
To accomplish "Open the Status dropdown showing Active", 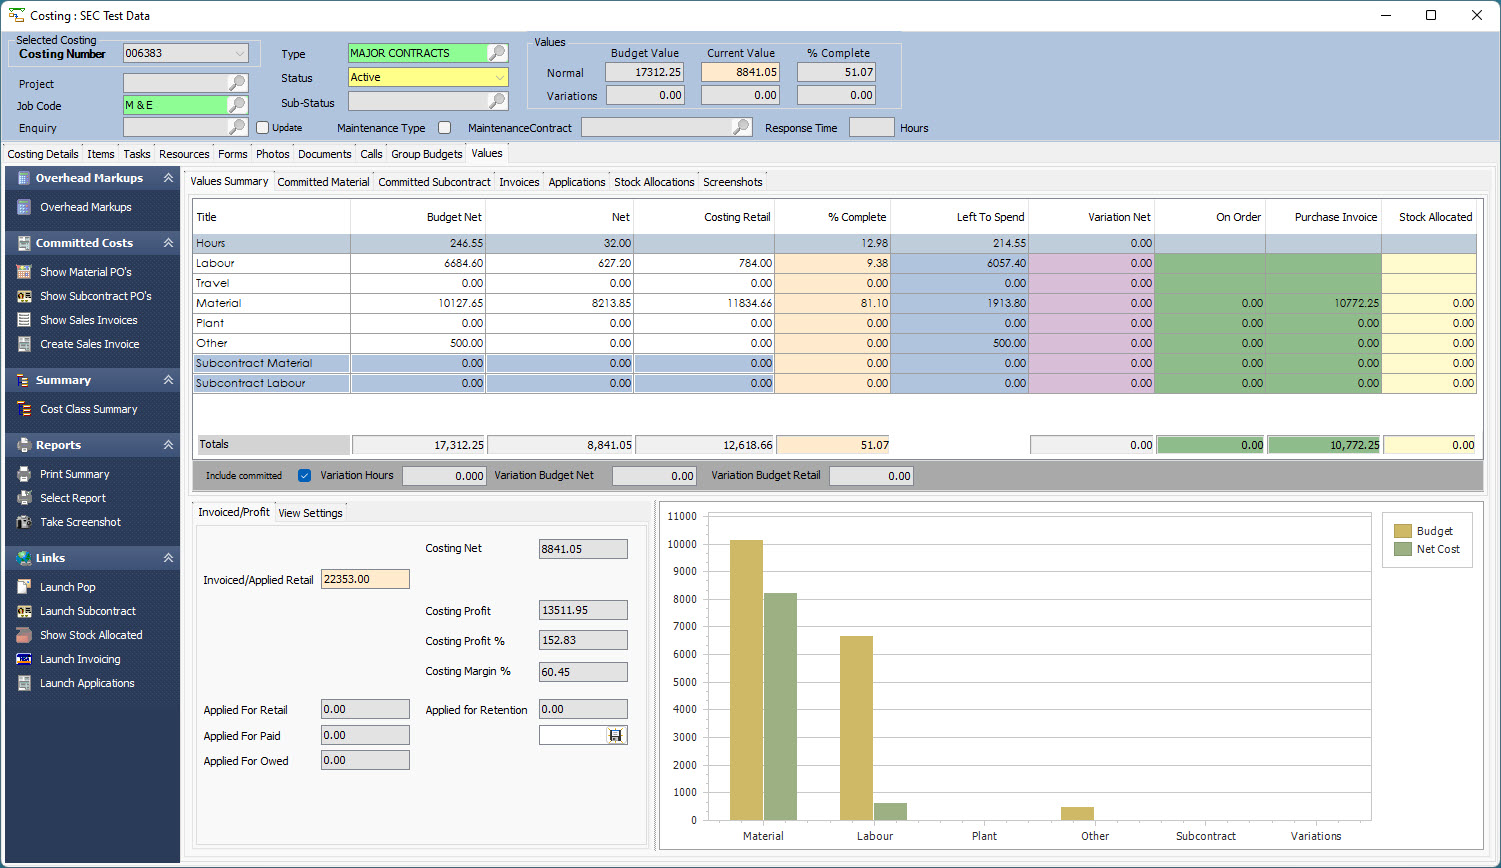I will (x=499, y=77).
